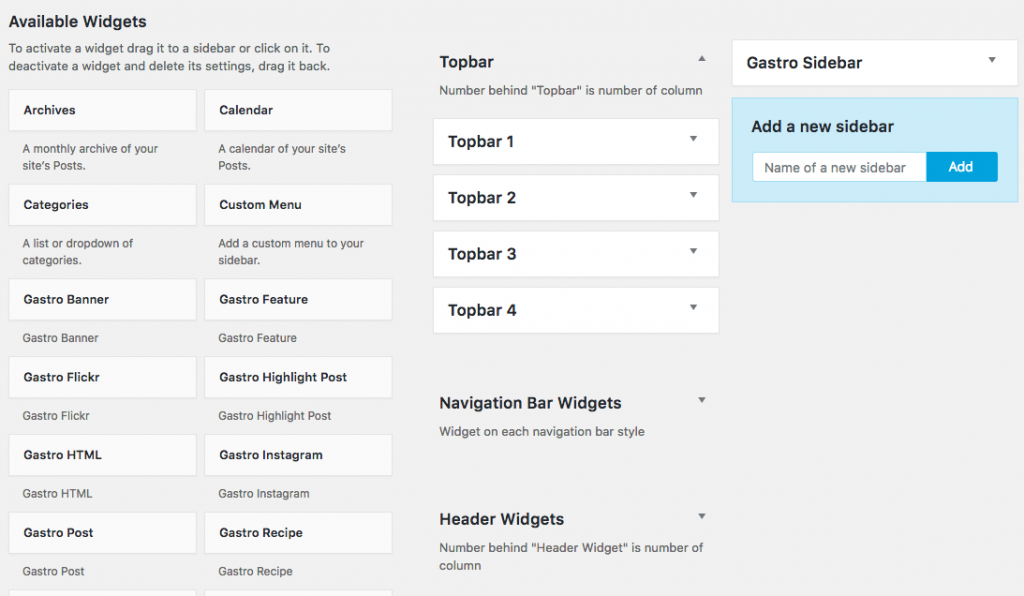The image size is (1024, 596).
Task: Expand the Navigation Bar Widgets section
Action: click(x=702, y=399)
